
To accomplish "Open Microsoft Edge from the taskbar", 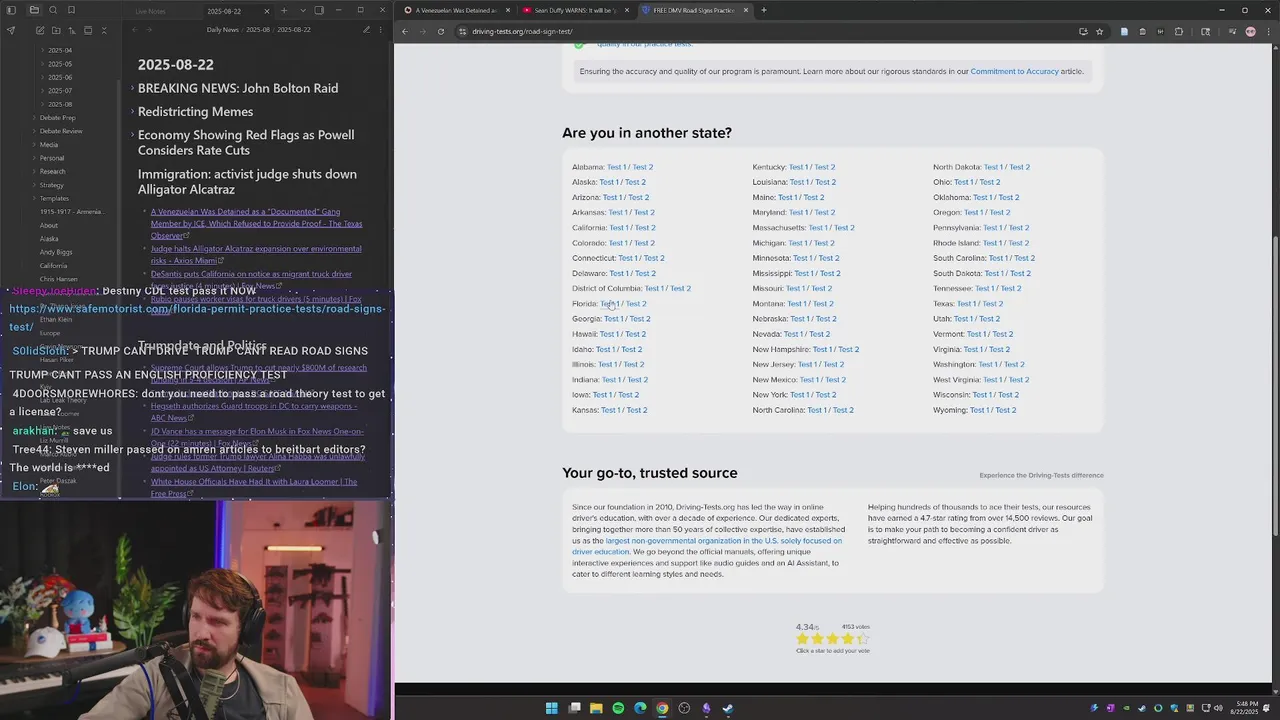I will coord(640,708).
